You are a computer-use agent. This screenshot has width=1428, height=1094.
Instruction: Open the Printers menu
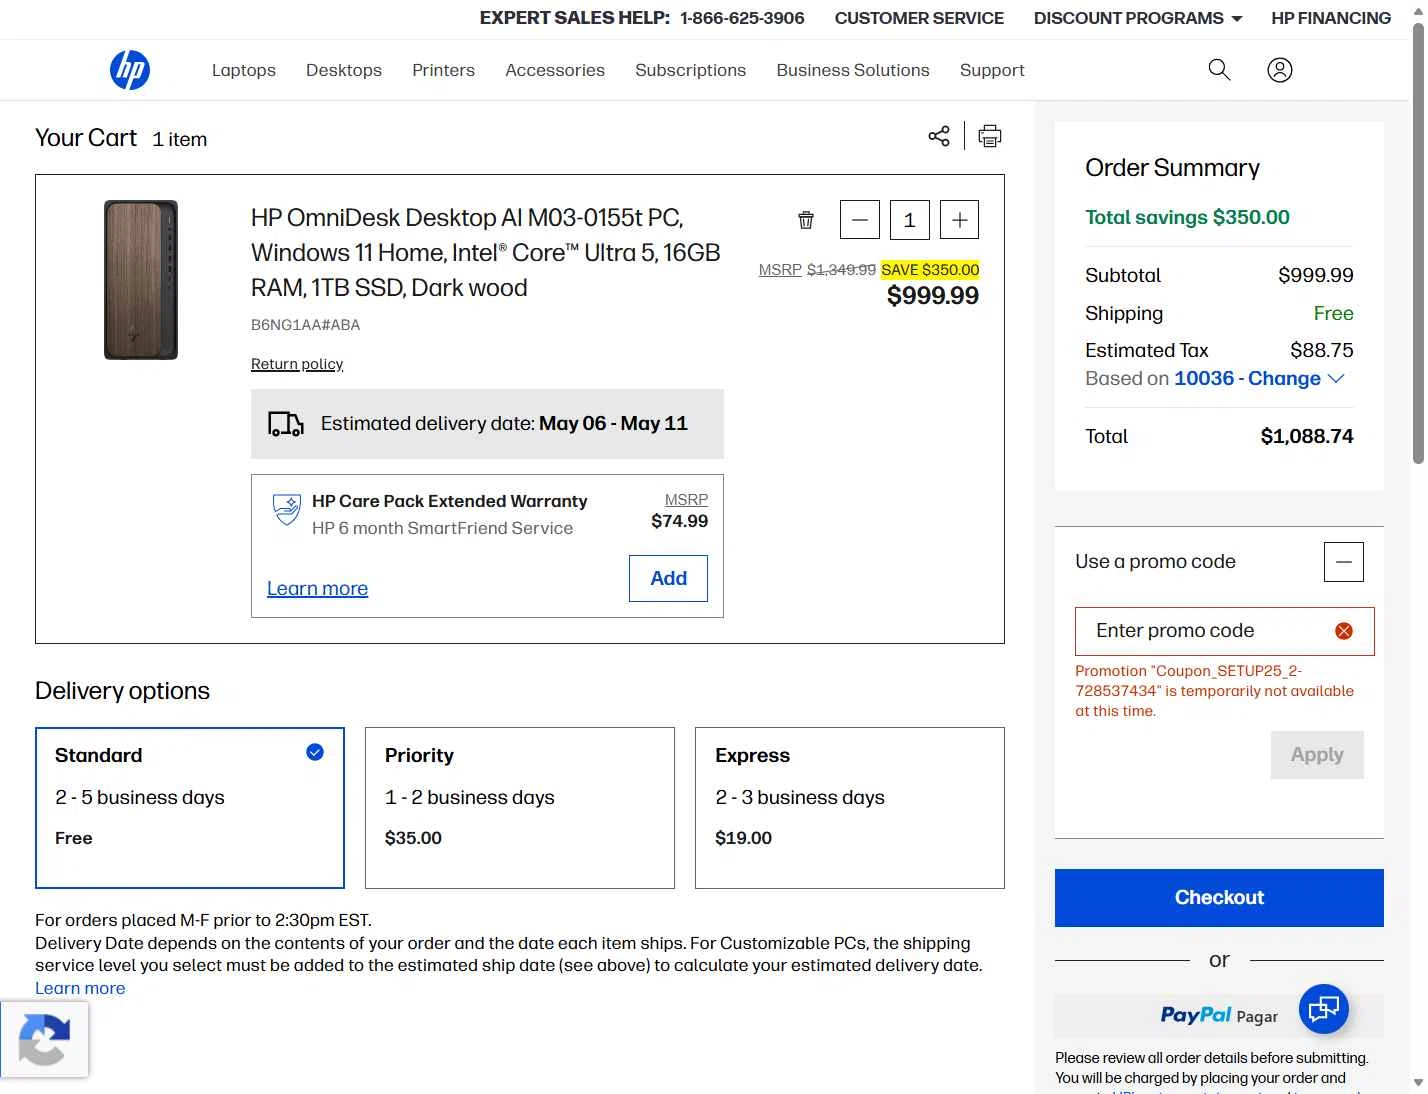click(x=443, y=70)
